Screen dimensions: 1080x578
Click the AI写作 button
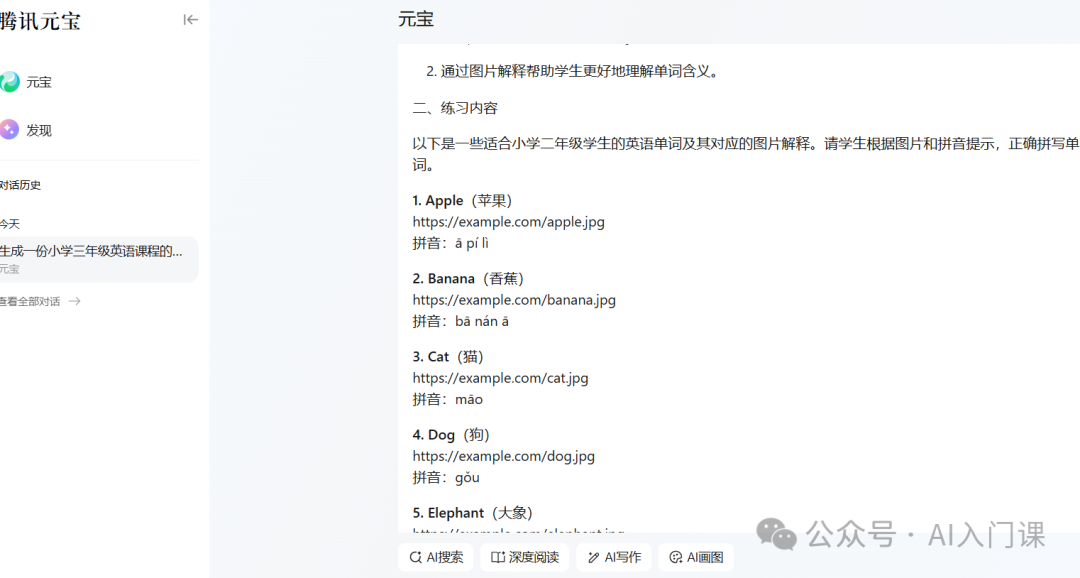(x=614, y=557)
